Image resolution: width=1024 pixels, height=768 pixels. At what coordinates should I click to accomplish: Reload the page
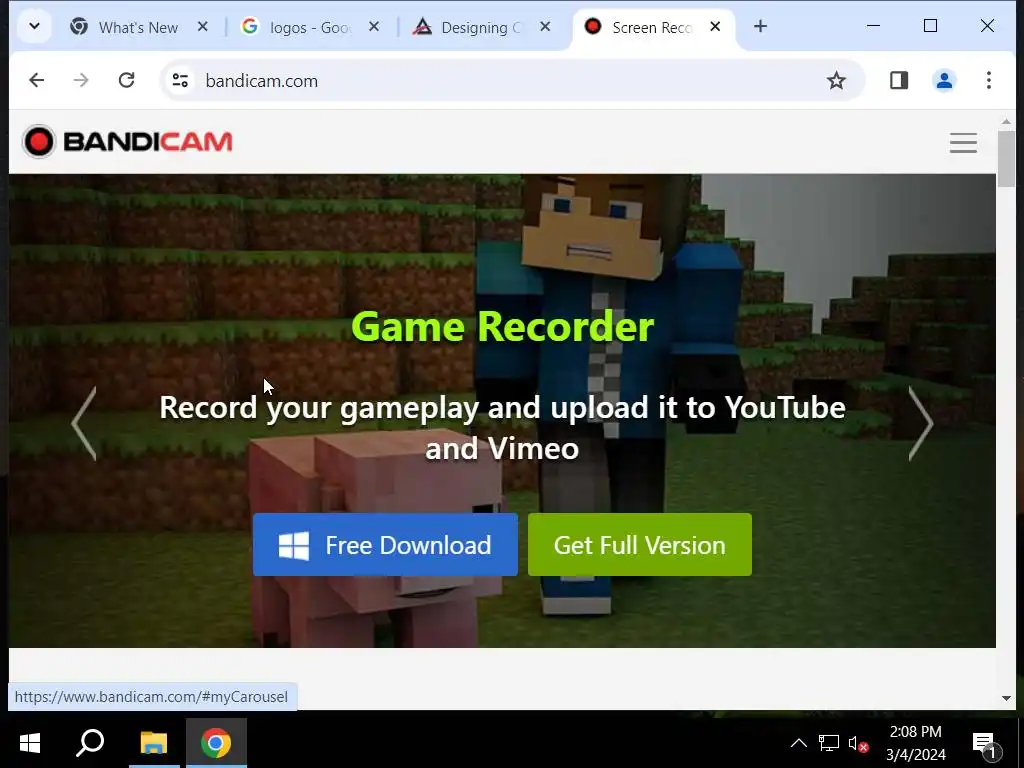(x=127, y=80)
